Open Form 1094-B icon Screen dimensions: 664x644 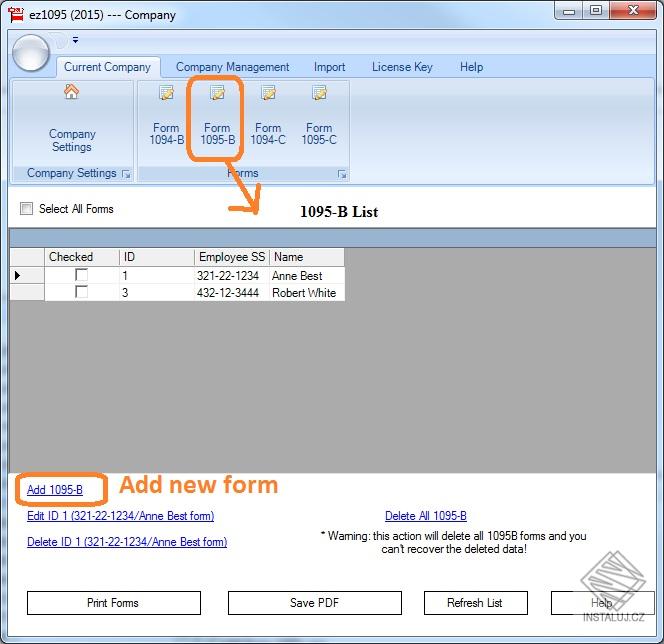pyautogui.click(x=166, y=92)
